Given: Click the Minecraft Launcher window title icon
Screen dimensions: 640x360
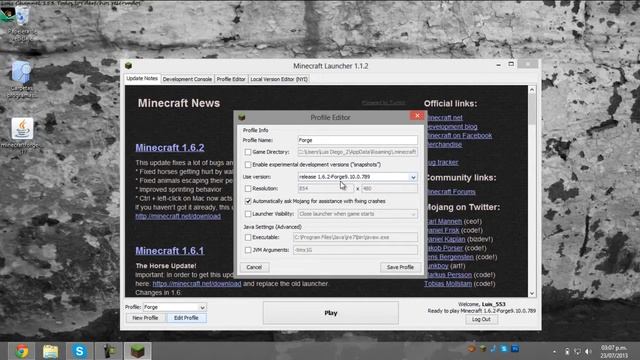Looking at the screenshot, I should (129, 65).
